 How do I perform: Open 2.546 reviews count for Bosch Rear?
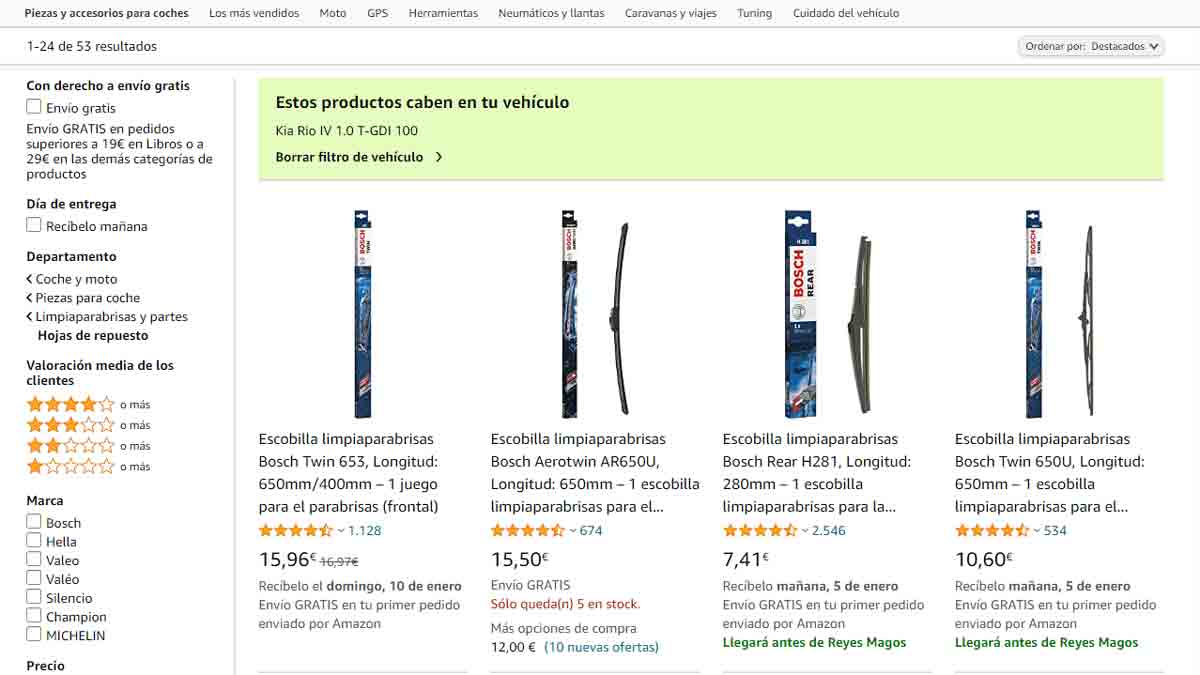(828, 530)
